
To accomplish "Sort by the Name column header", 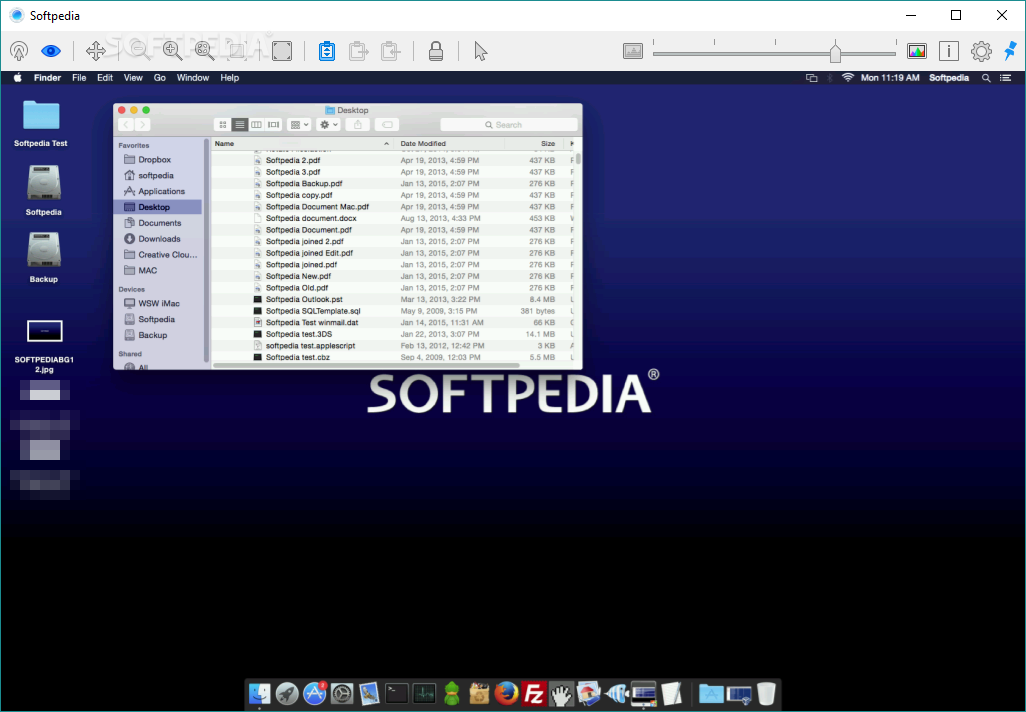I will click(x=302, y=143).
